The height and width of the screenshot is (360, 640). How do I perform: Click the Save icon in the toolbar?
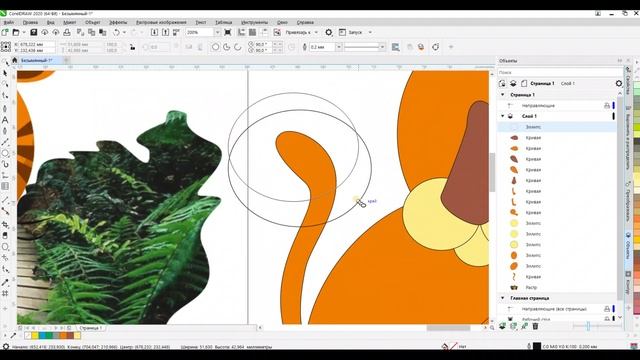pos(33,32)
